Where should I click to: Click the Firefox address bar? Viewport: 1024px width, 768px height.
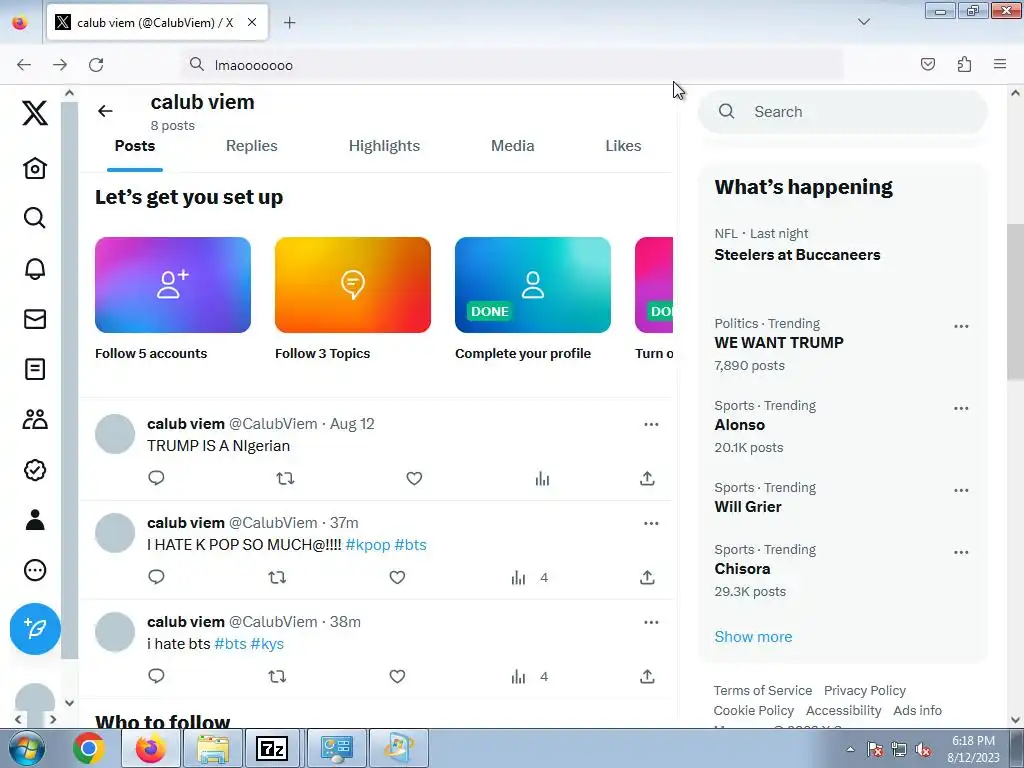click(513, 65)
